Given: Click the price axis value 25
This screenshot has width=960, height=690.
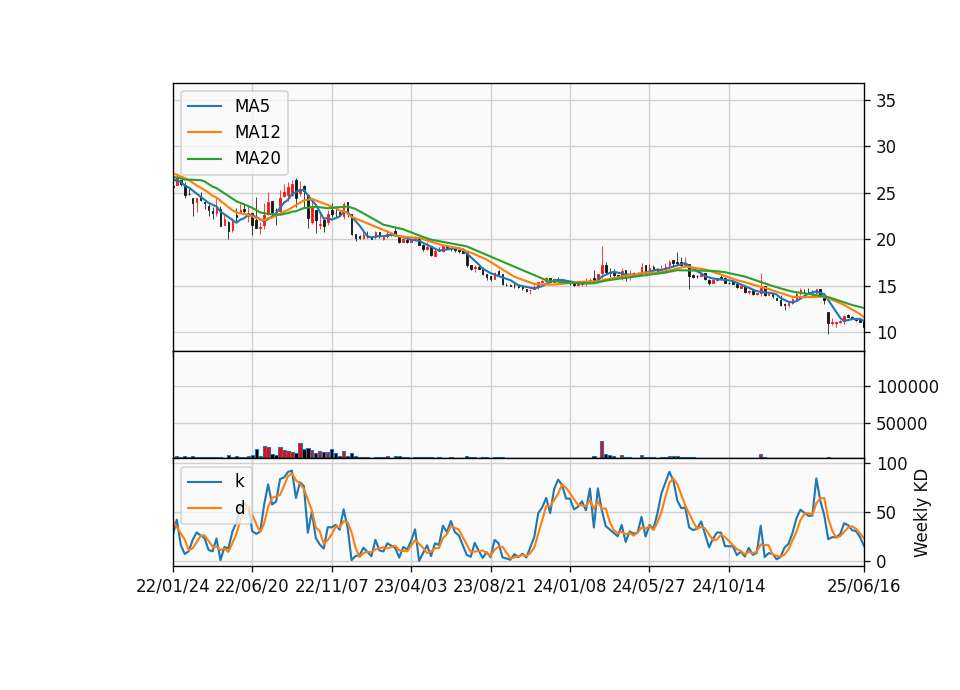Looking at the screenshot, I should coord(885,194).
